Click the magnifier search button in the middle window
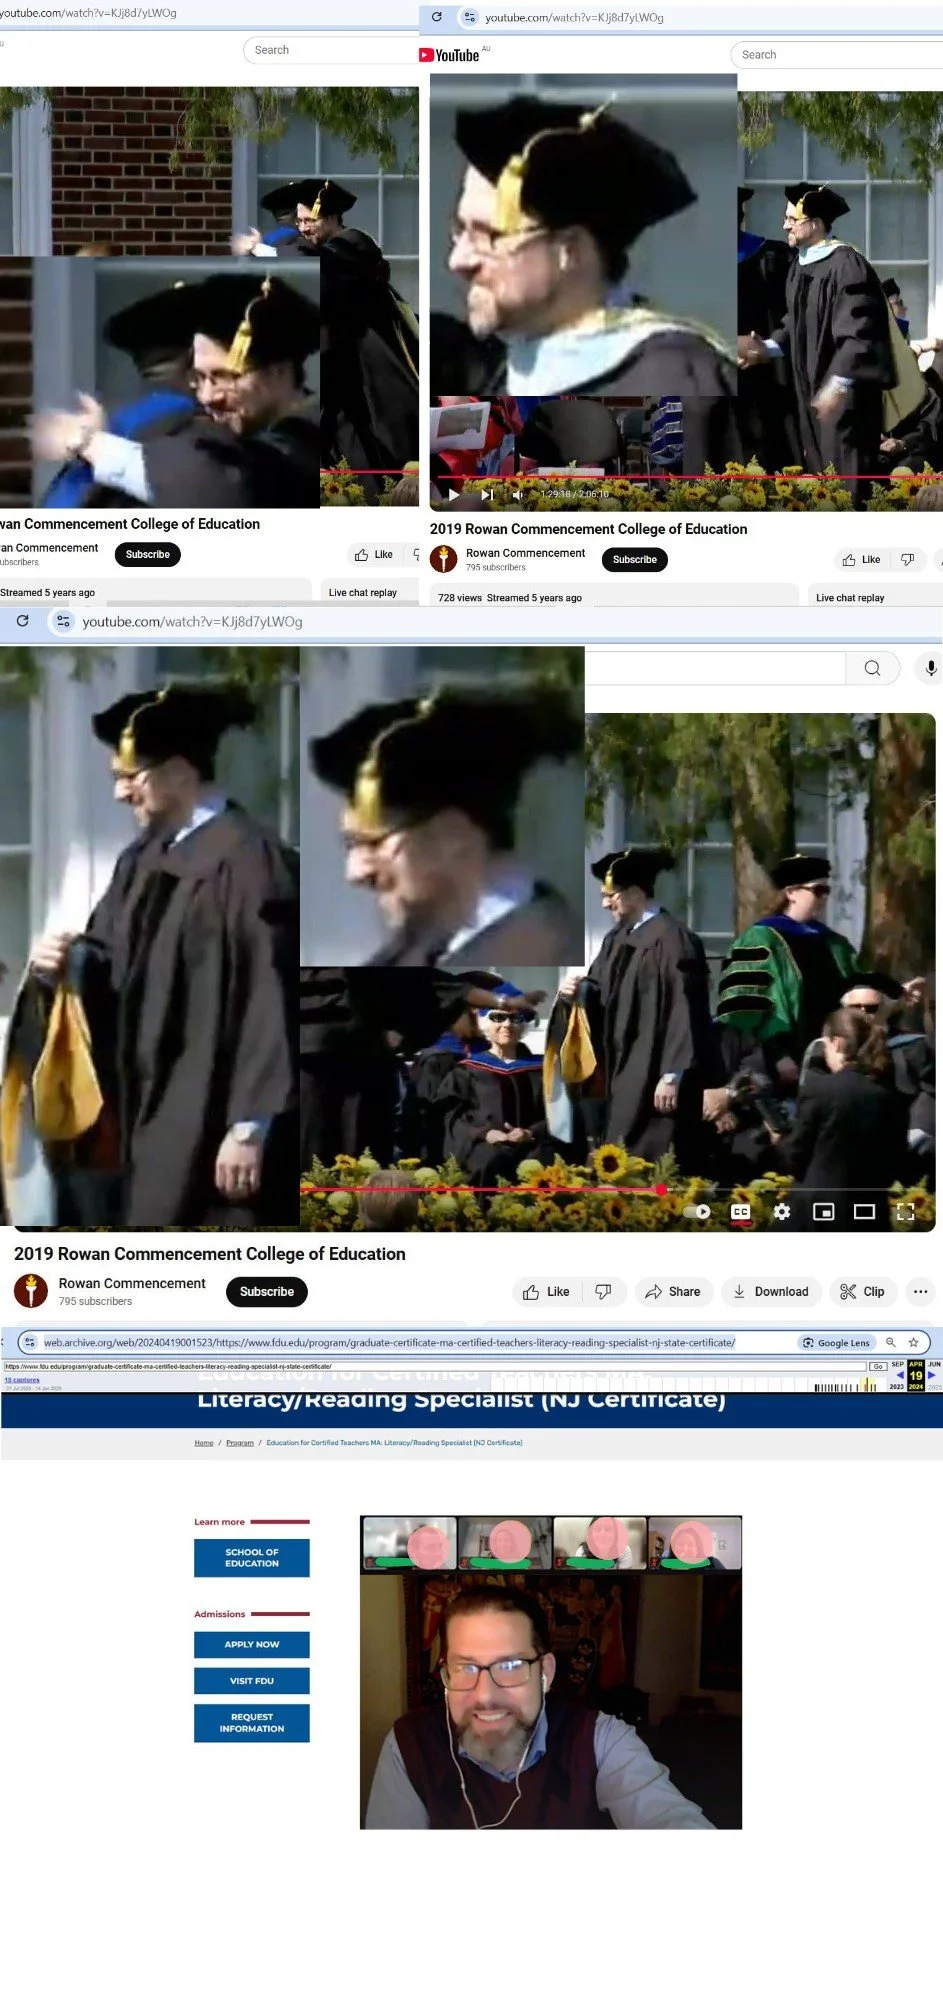 click(872, 668)
